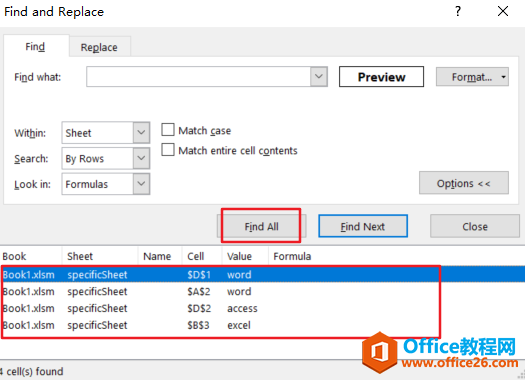Open the Find what history dropdown arrow
The width and height of the screenshot is (525, 380).
coord(319,77)
